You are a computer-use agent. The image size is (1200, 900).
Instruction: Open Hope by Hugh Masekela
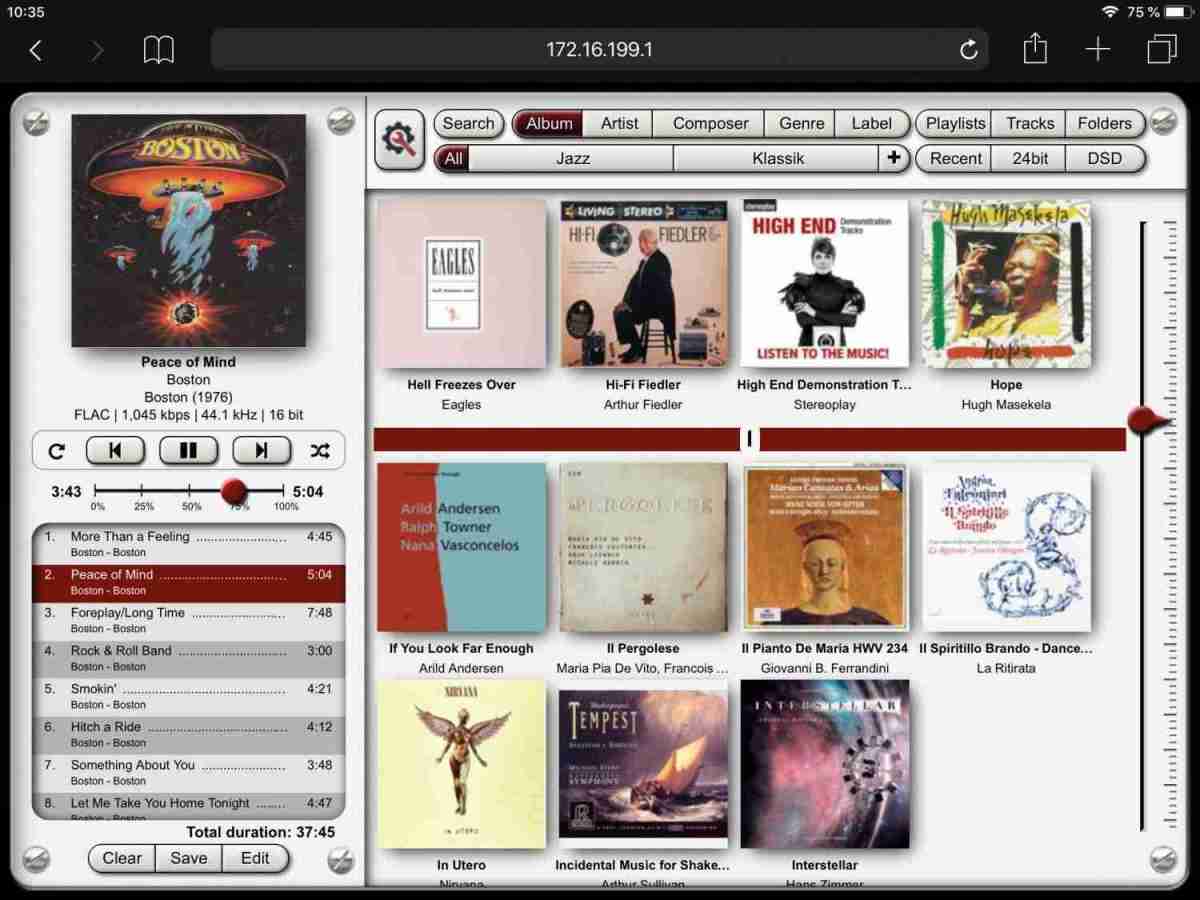(1006, 284)
